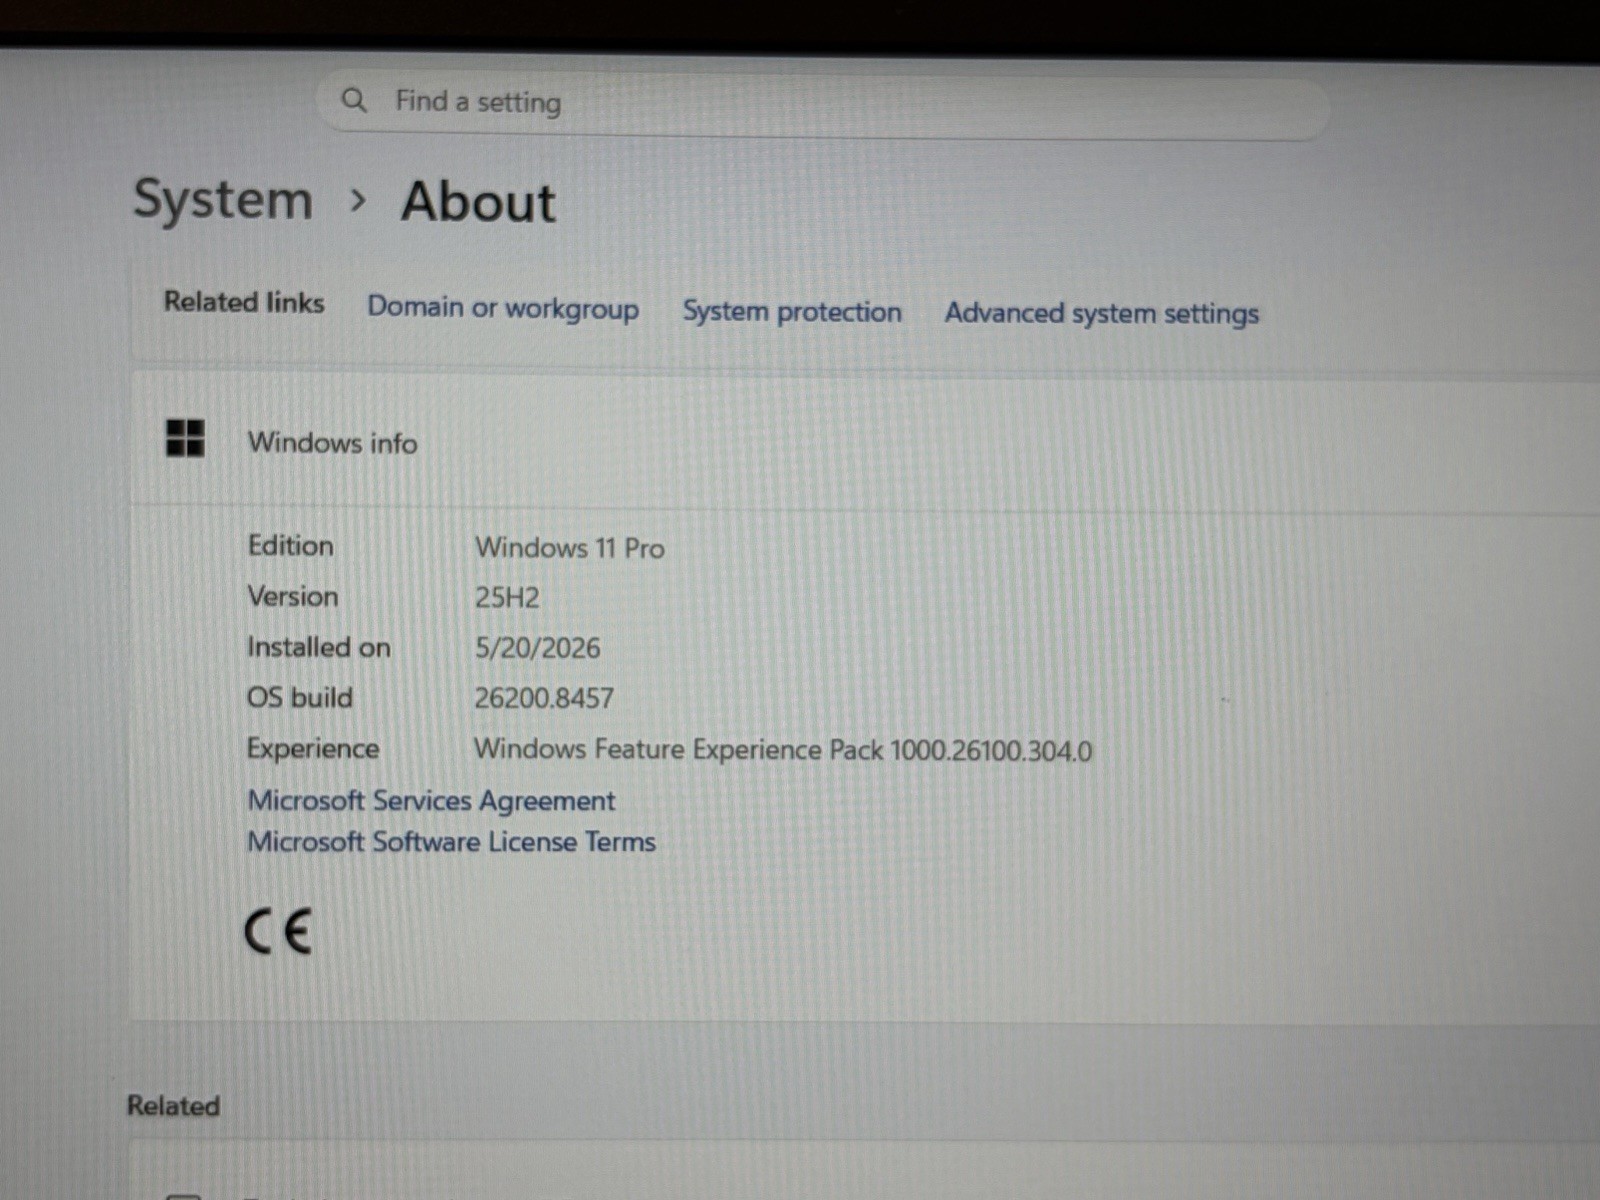This screenshot has width=1600, height=1200.
Task: Click the Related section heading
Action: (173, 1106)
